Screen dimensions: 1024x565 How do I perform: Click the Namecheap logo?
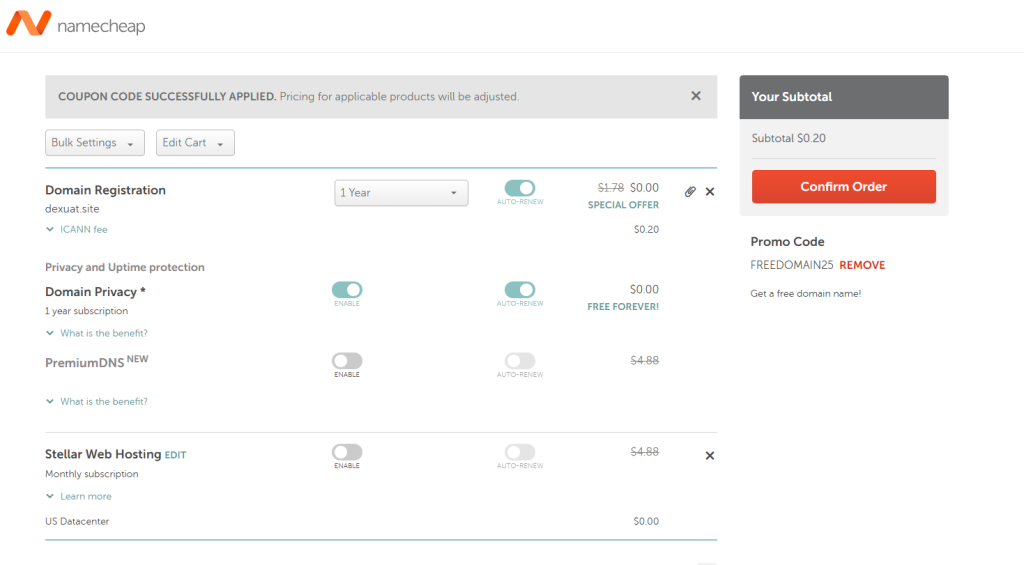coord(76,24)
